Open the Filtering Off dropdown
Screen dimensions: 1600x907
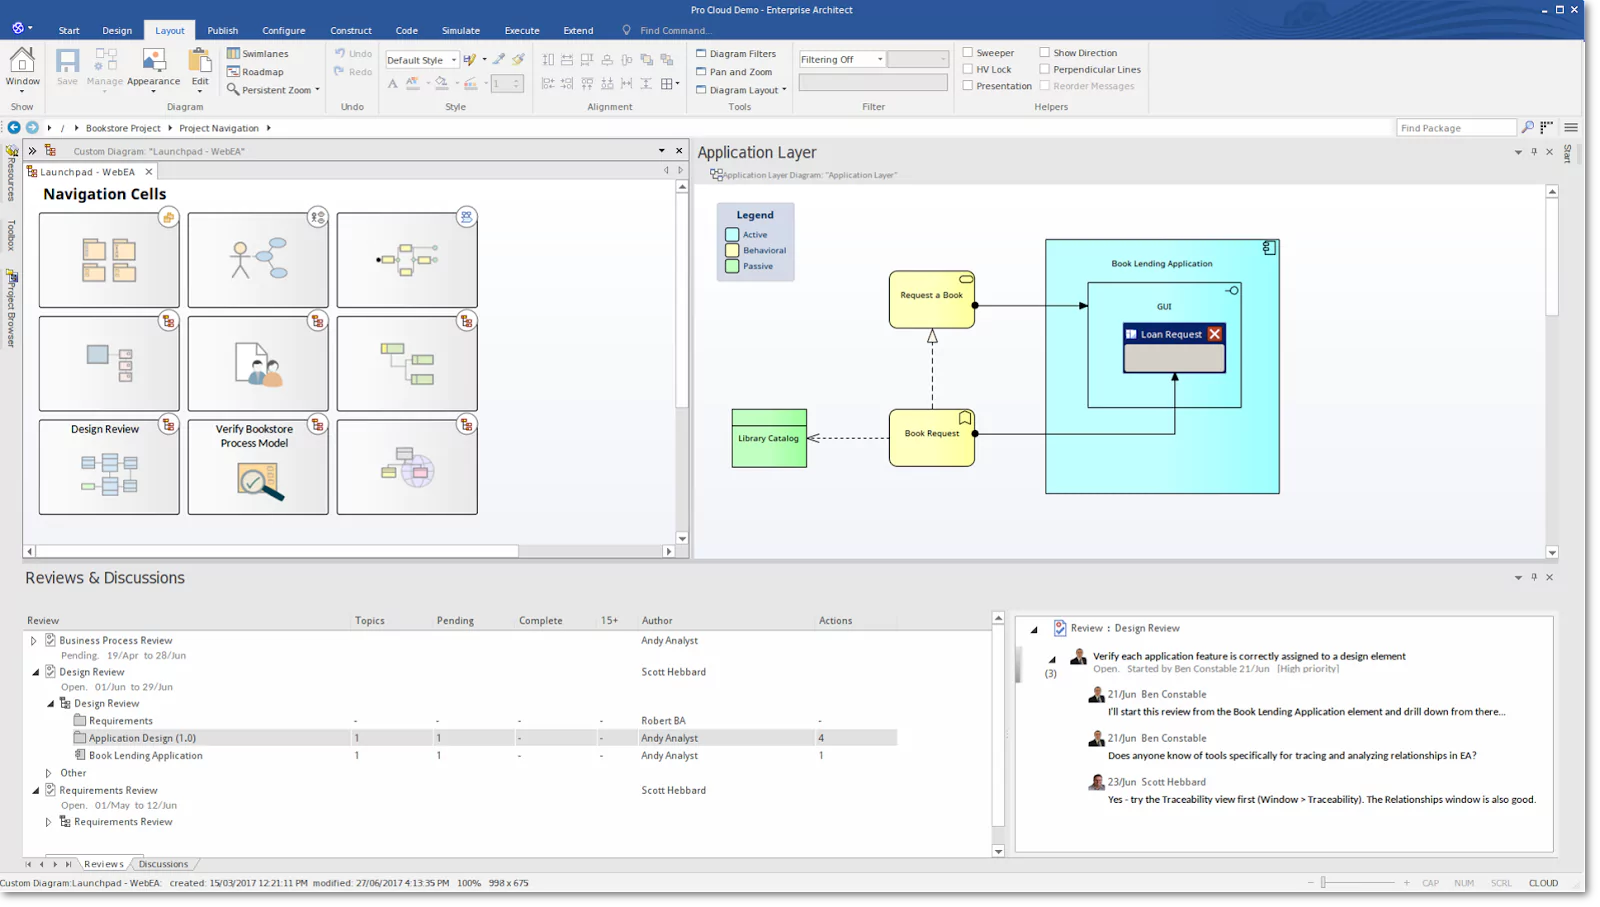[x=879, y=60]
